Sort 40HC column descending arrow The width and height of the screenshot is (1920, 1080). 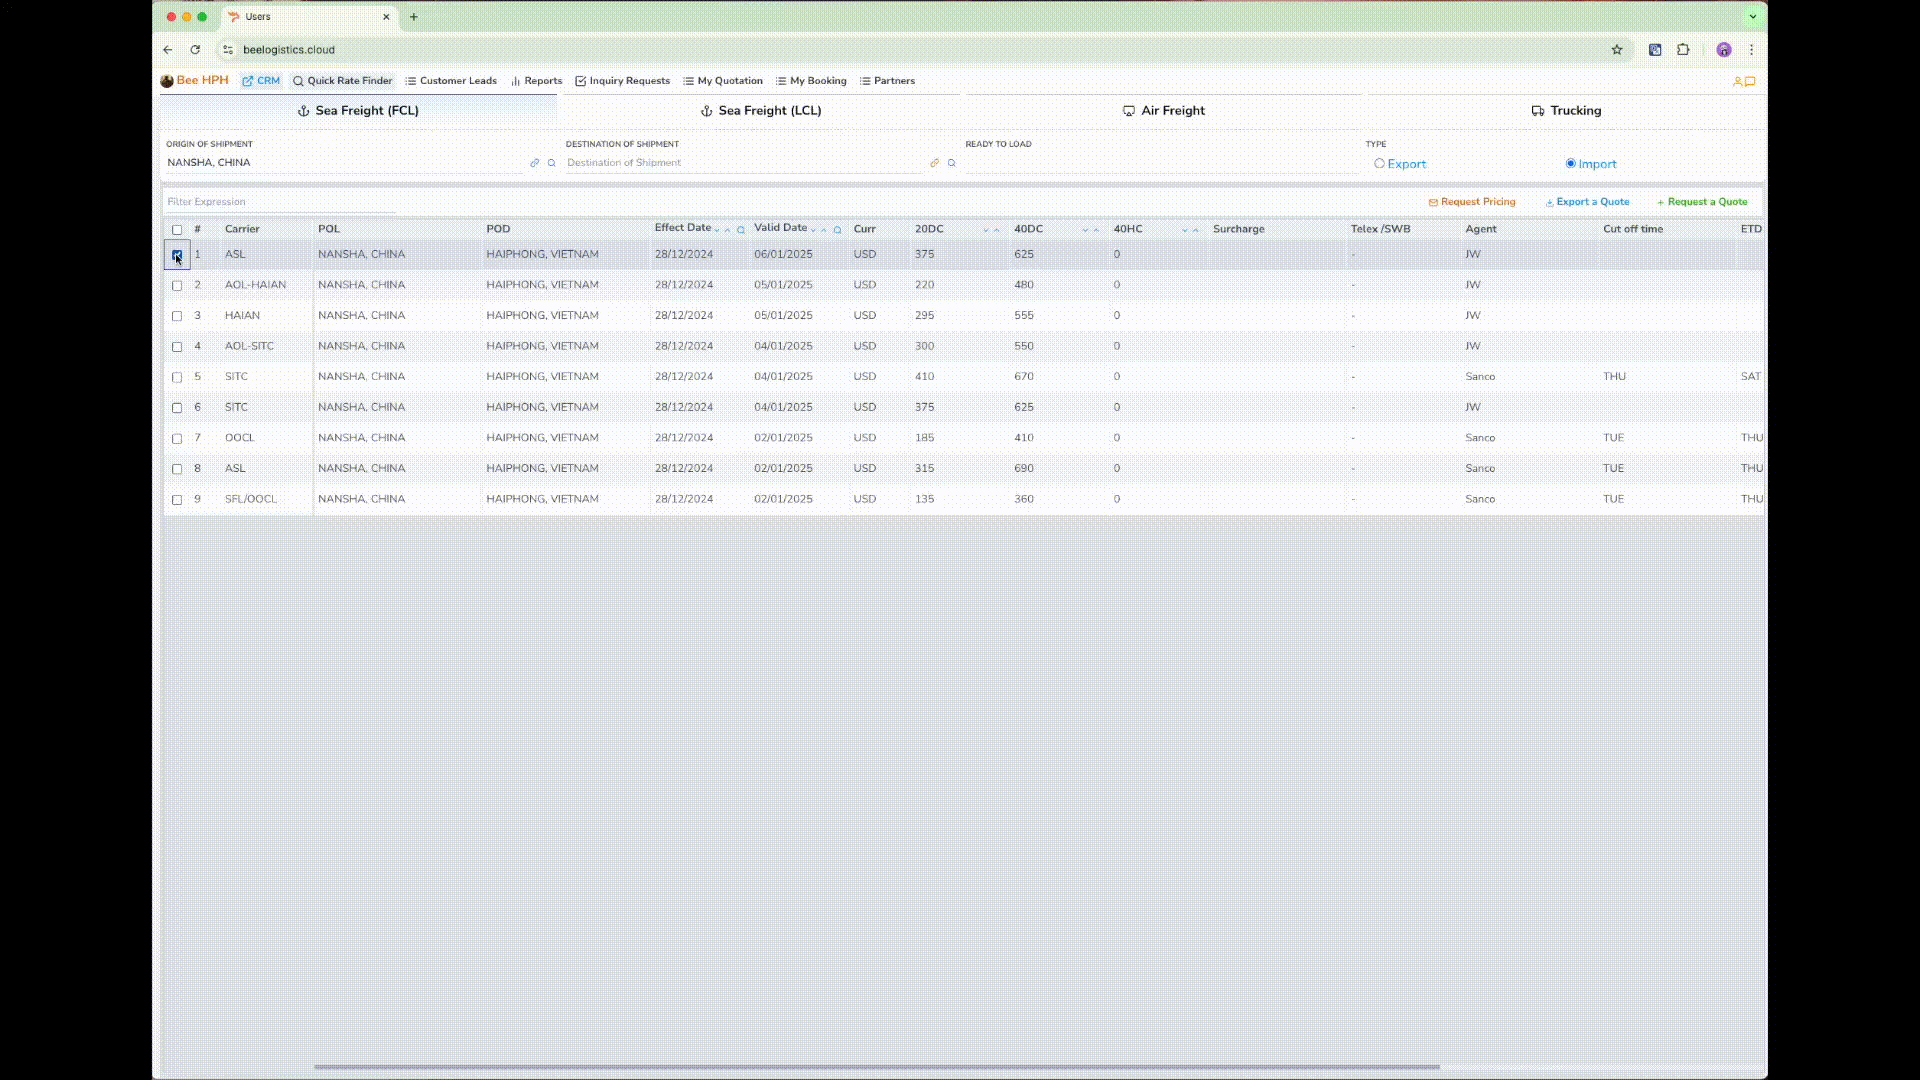pyautogui.click(x=1185, y=230)
